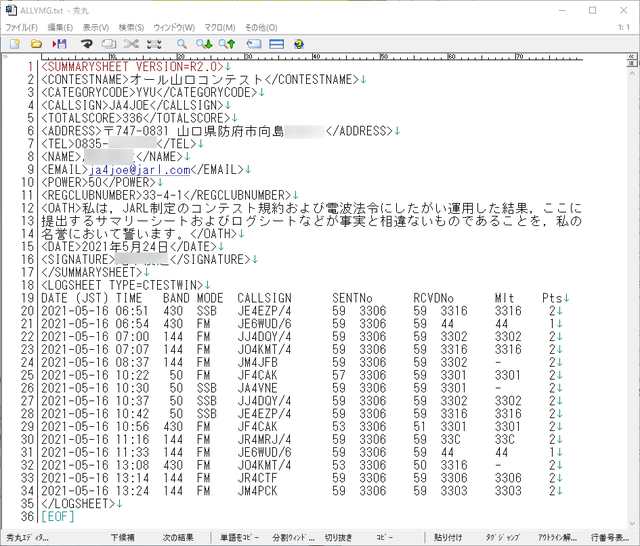Click callsign JR4MRJ/4 in the 11:16 row
The image size is (640, 546).
pos(264,439)
